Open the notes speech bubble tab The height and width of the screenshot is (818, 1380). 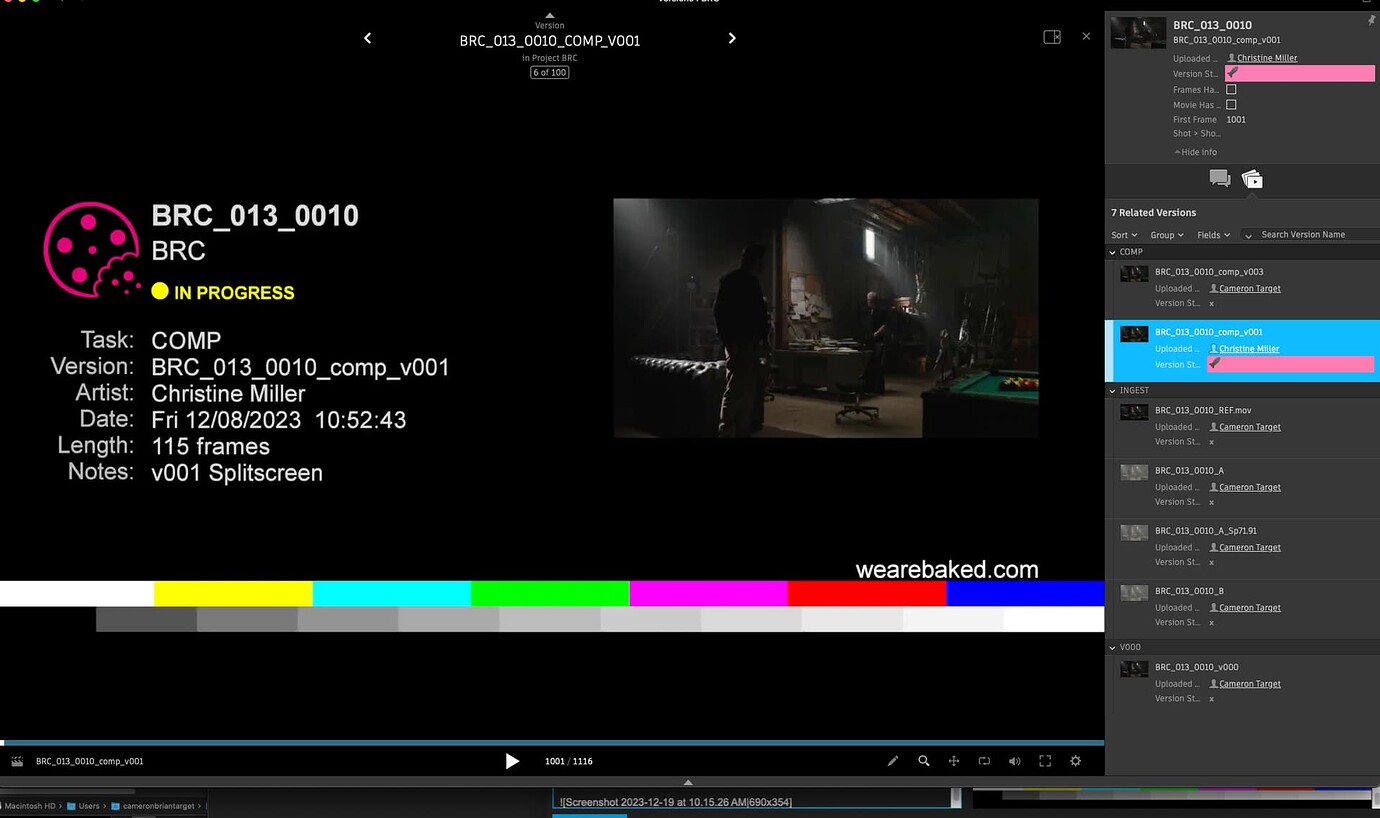1219,178
